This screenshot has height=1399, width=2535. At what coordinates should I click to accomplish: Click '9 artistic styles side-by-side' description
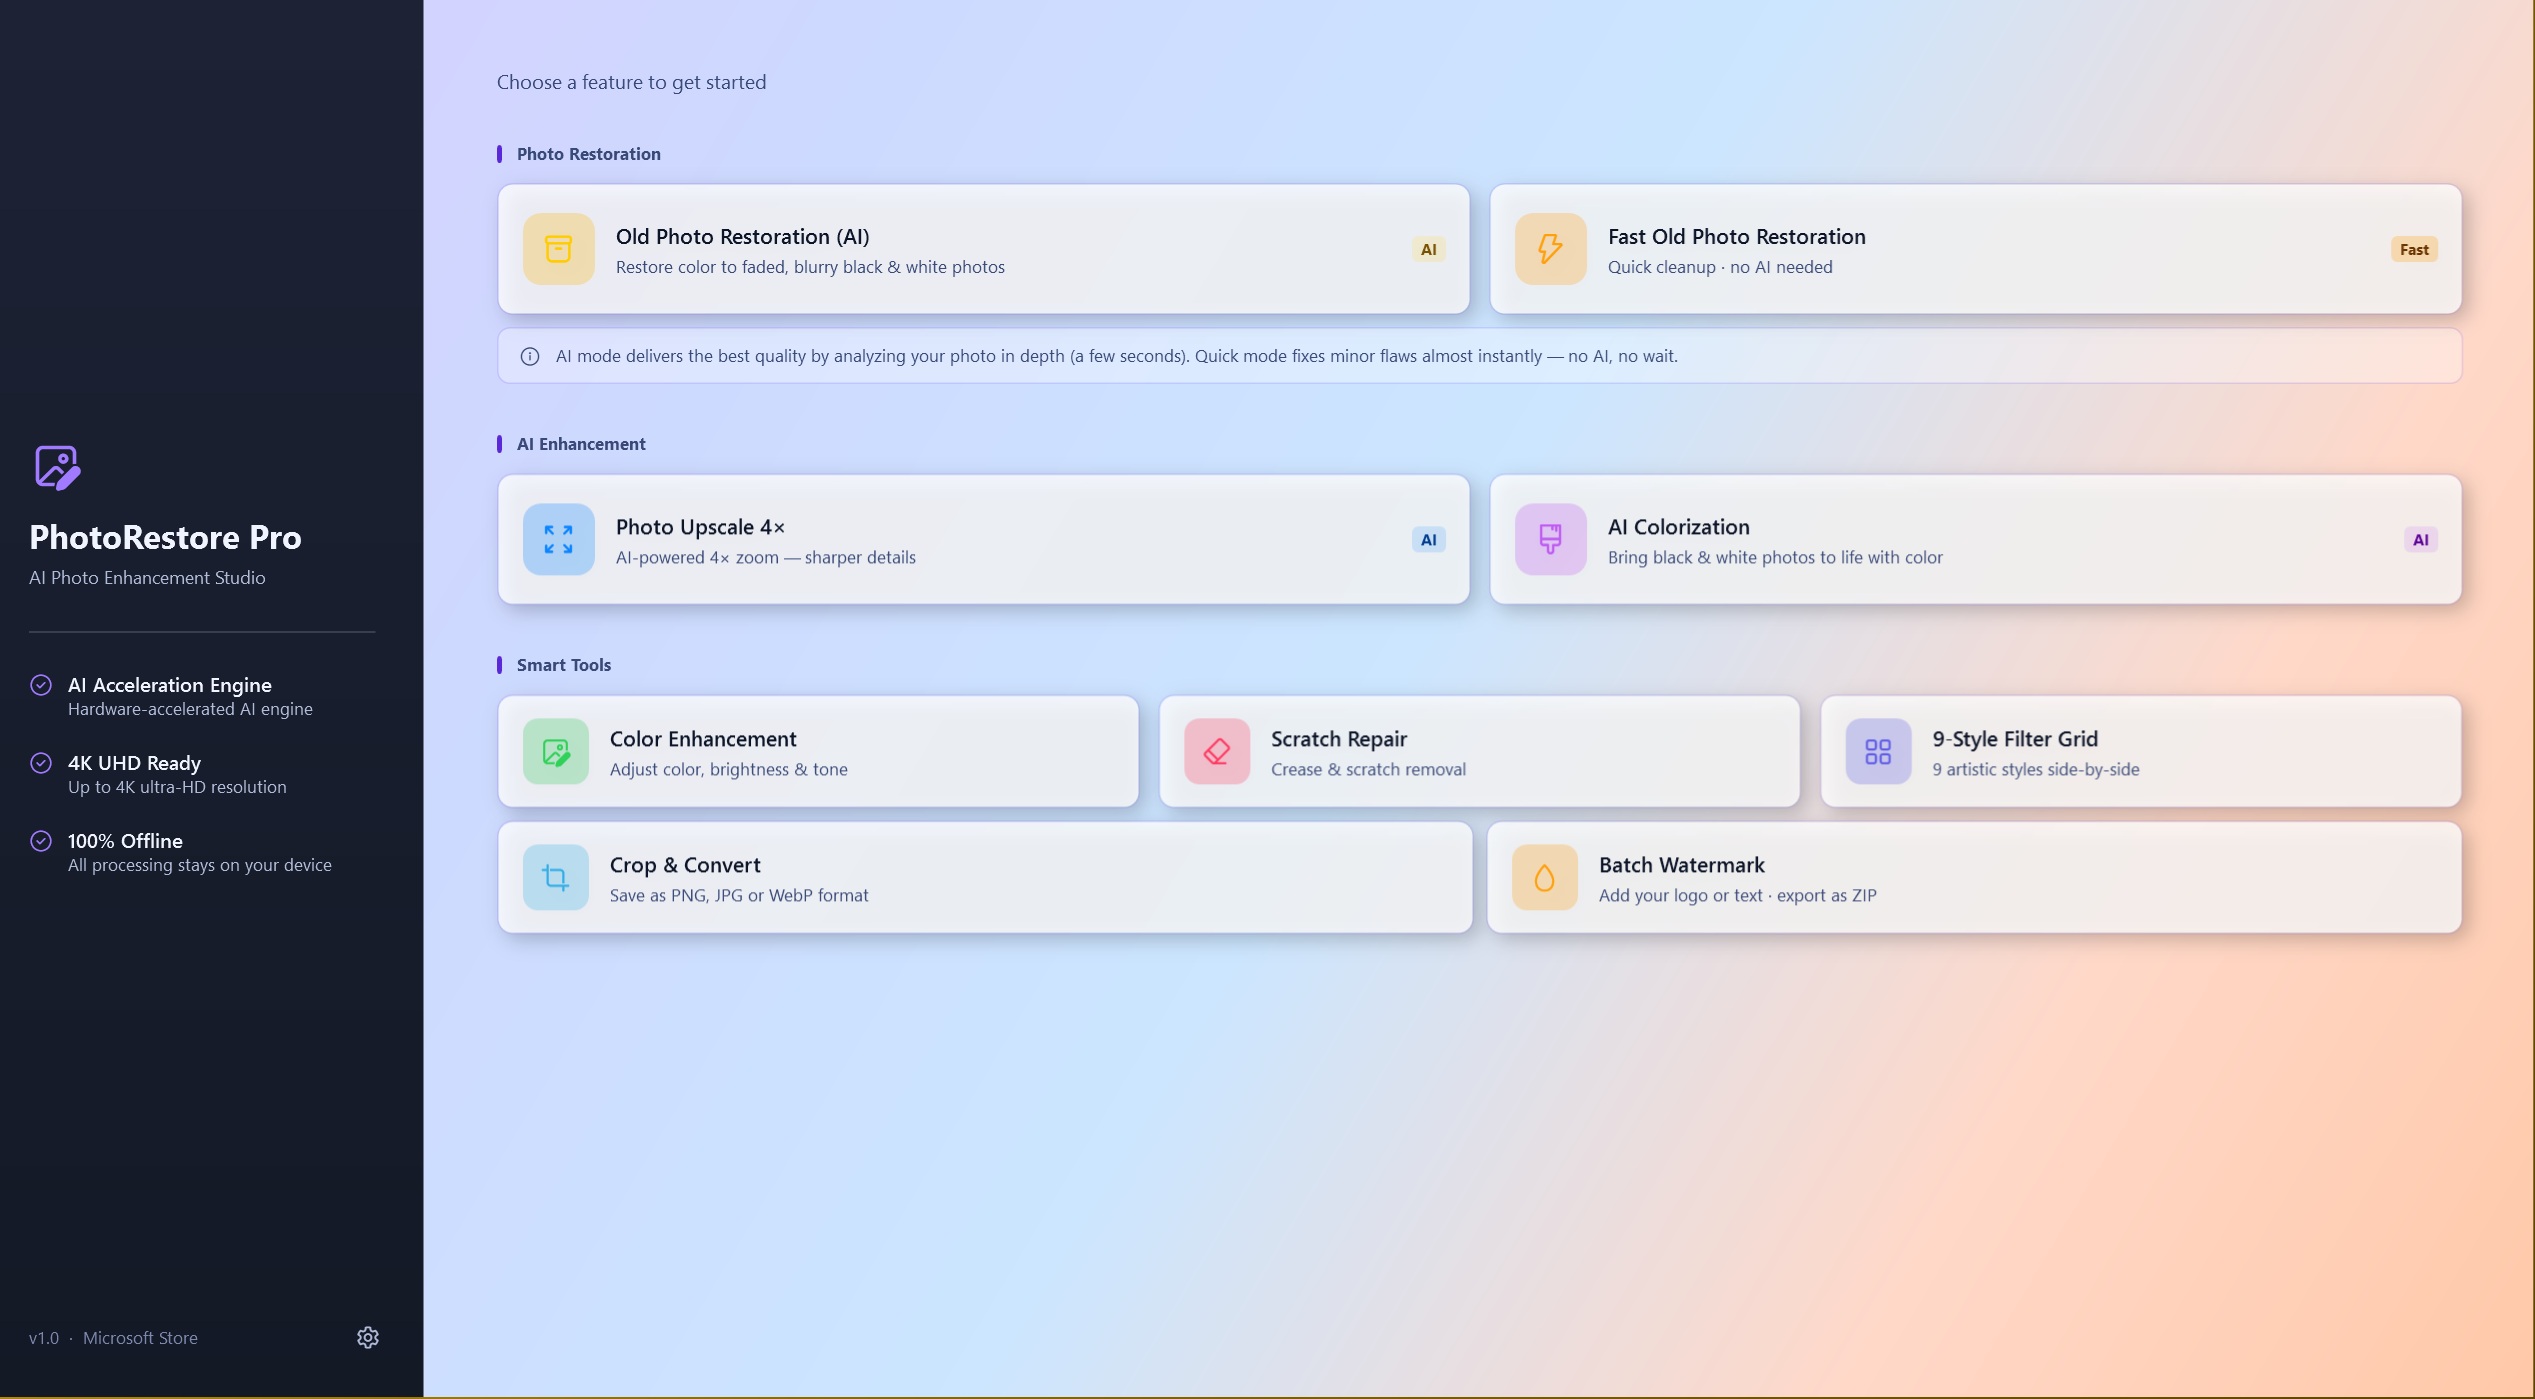[2036, 769]
